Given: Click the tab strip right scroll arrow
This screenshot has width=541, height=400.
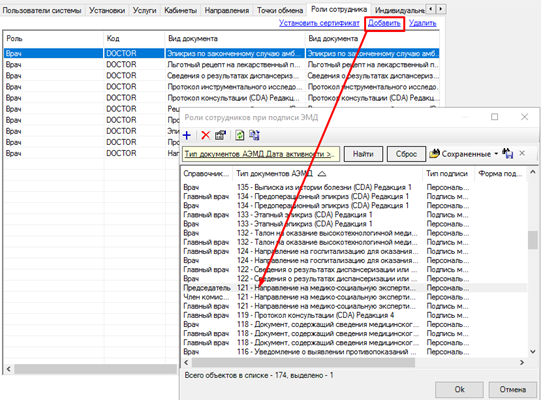Looking at the screenshot, I should (441, 9).
